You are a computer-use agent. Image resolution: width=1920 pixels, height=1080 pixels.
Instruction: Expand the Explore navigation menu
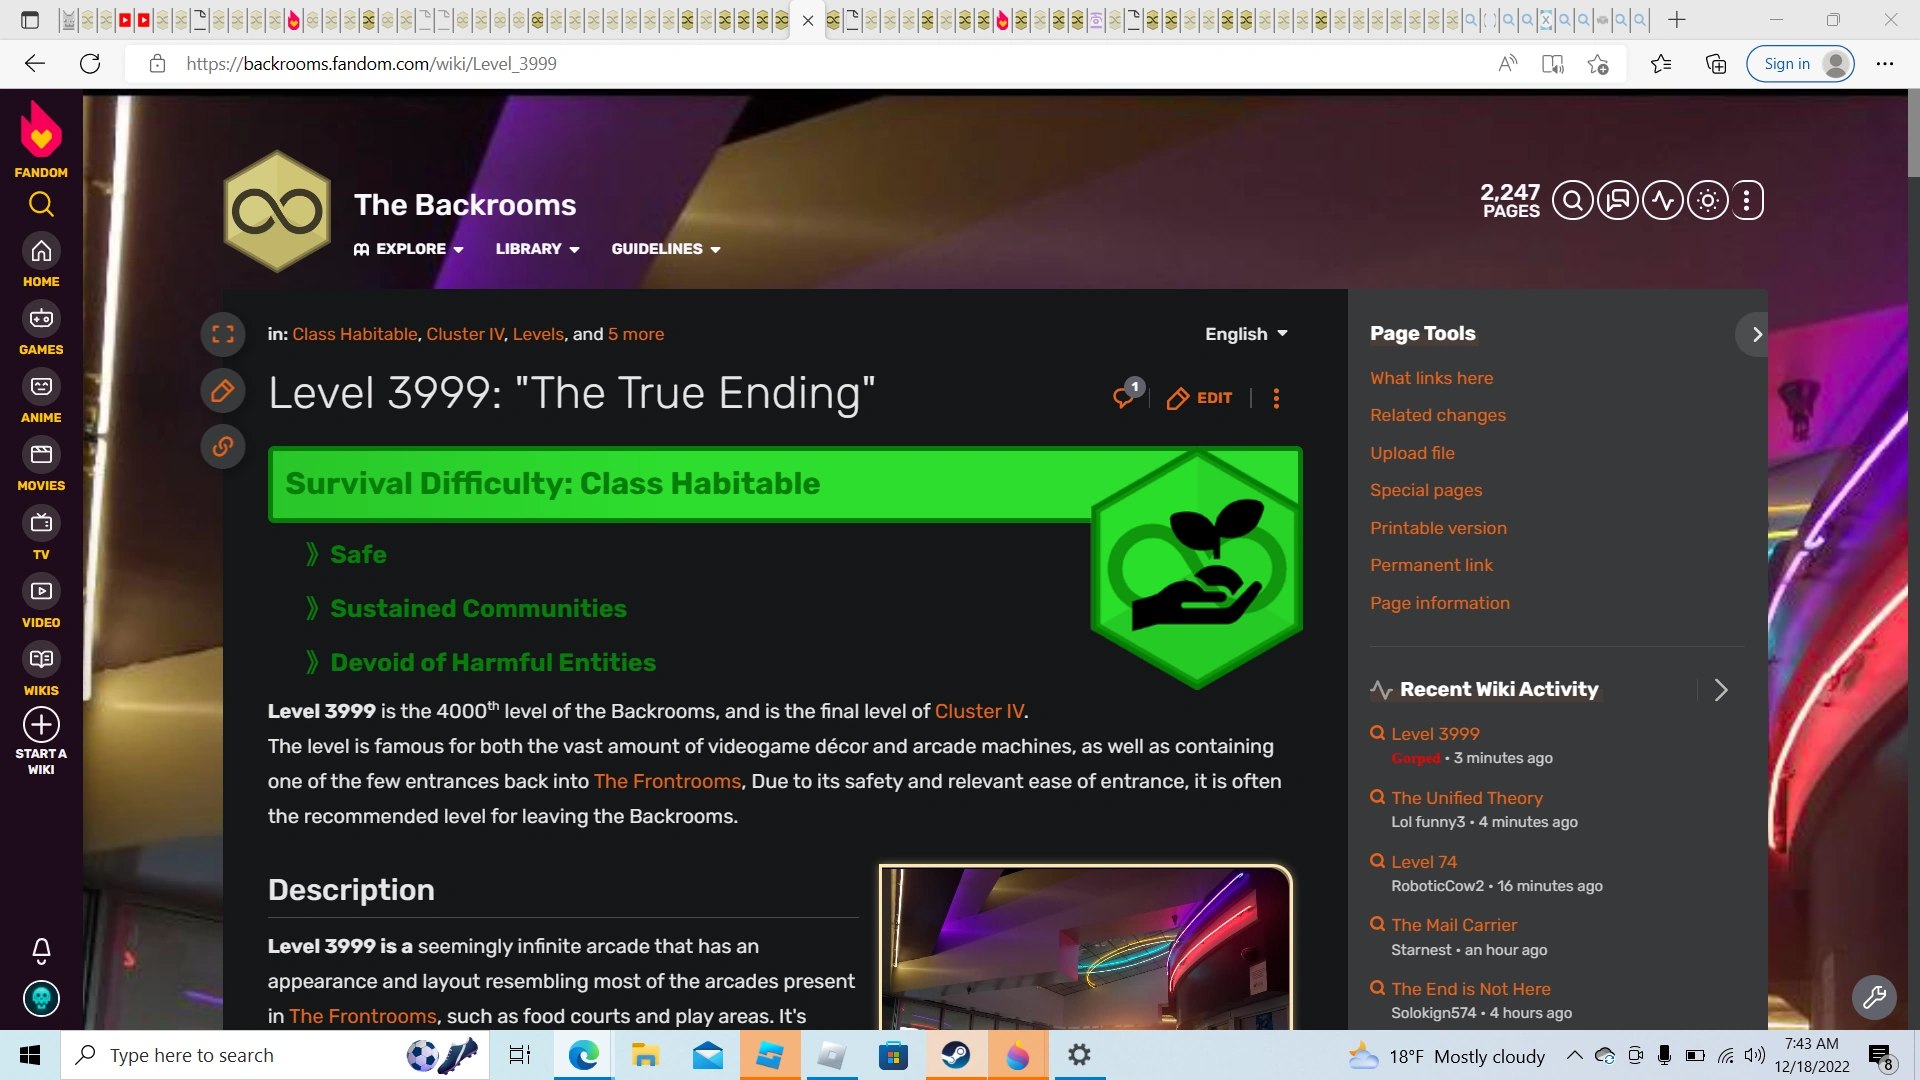click(408, 249)
